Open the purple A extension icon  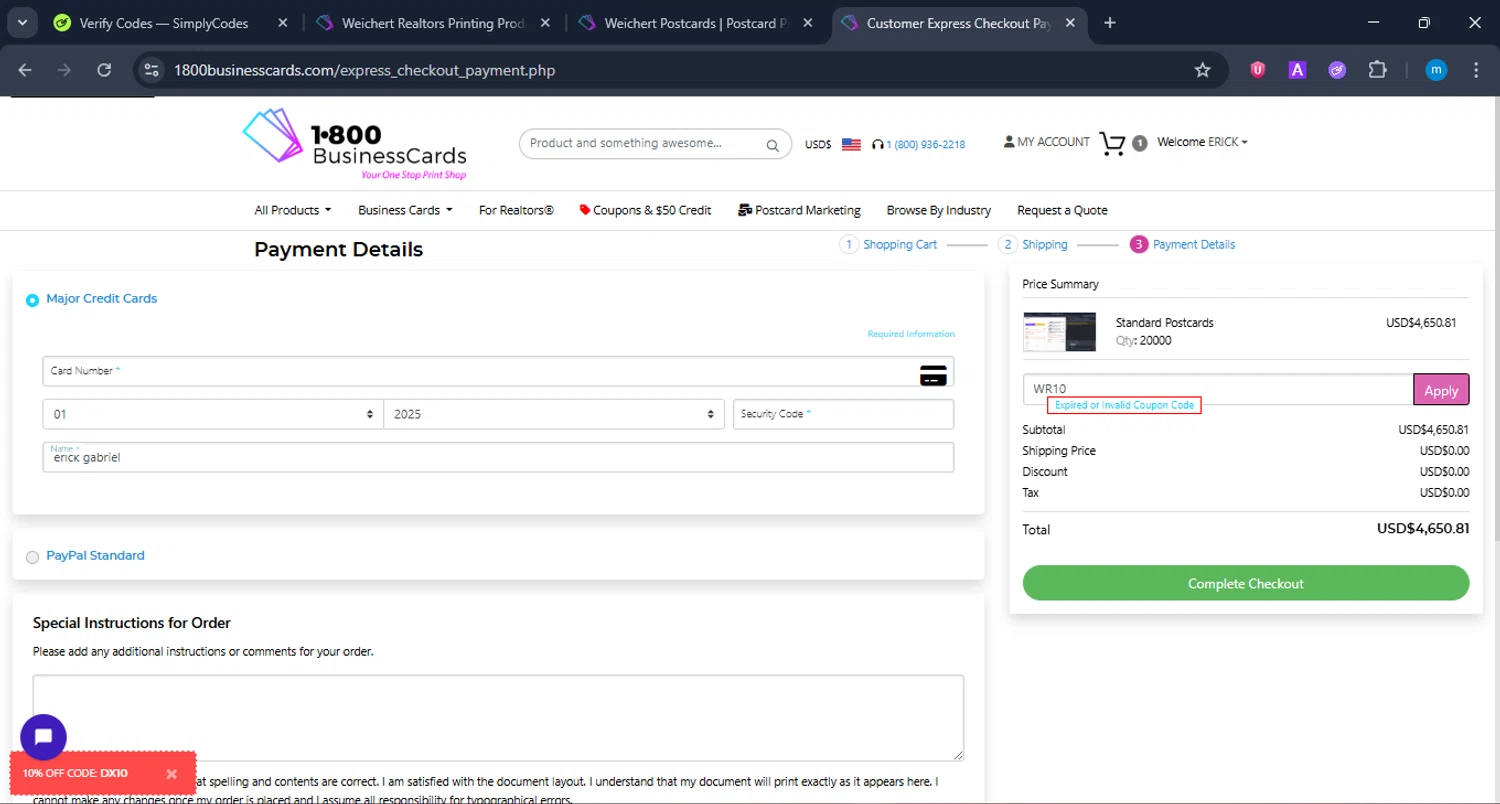point(1297,70)
